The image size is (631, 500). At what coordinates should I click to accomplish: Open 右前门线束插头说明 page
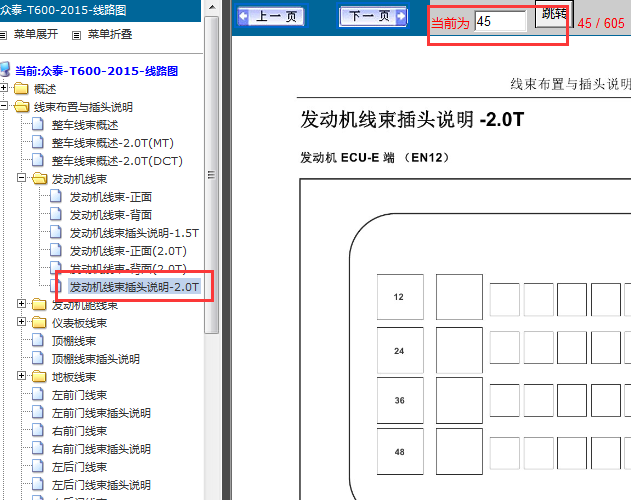click(101, 449)
